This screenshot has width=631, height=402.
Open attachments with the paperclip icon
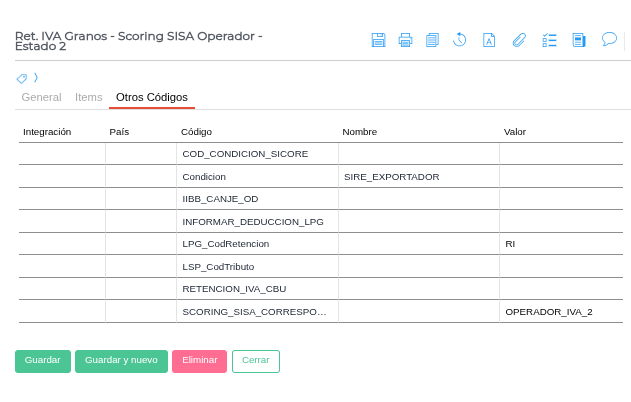[518, 40]
